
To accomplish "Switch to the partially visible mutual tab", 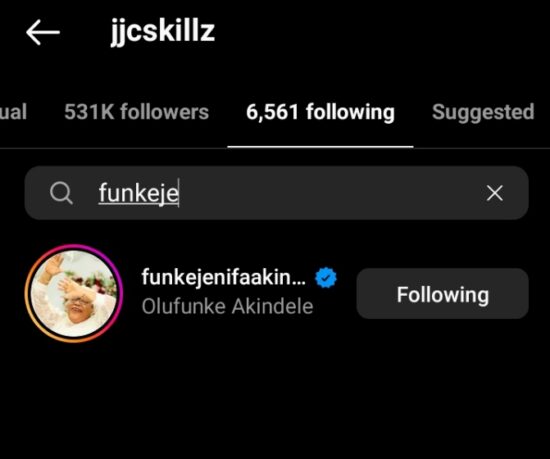I will [13, 112].
